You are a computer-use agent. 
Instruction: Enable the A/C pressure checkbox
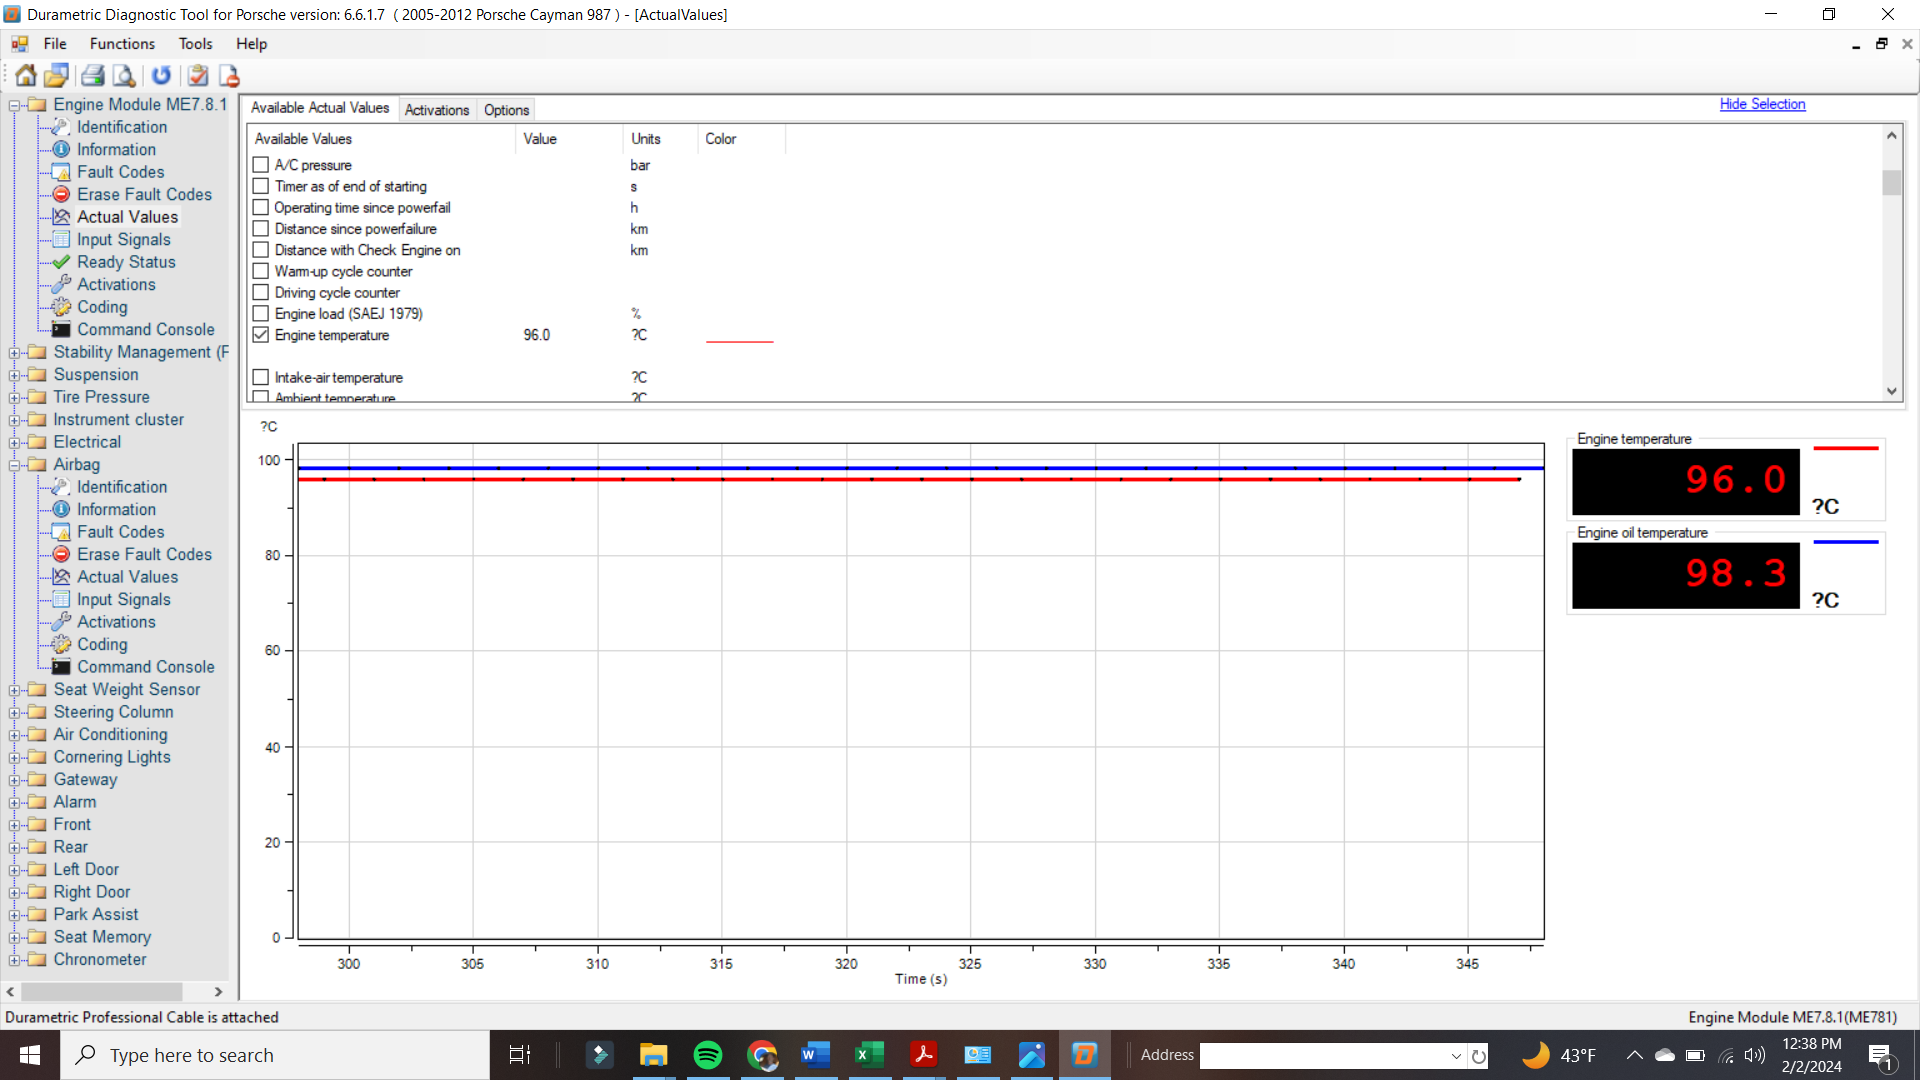coord(261,165)
